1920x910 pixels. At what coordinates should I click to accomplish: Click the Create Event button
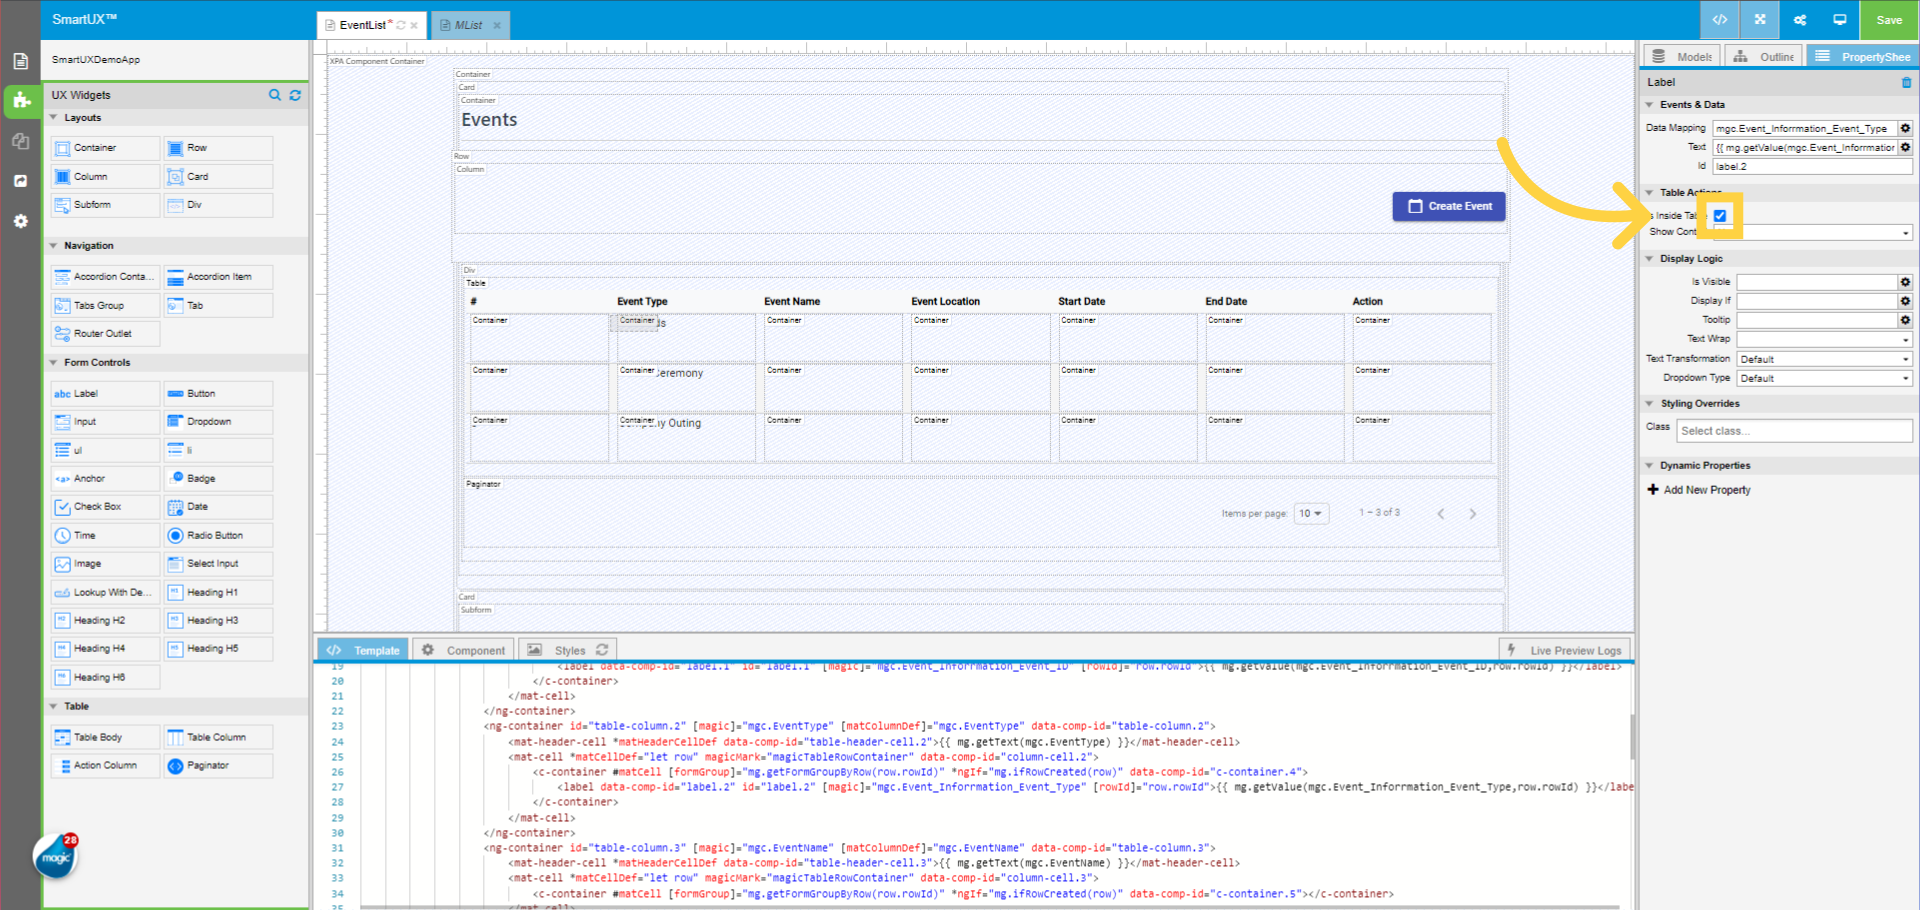(x=1449, y=206)
